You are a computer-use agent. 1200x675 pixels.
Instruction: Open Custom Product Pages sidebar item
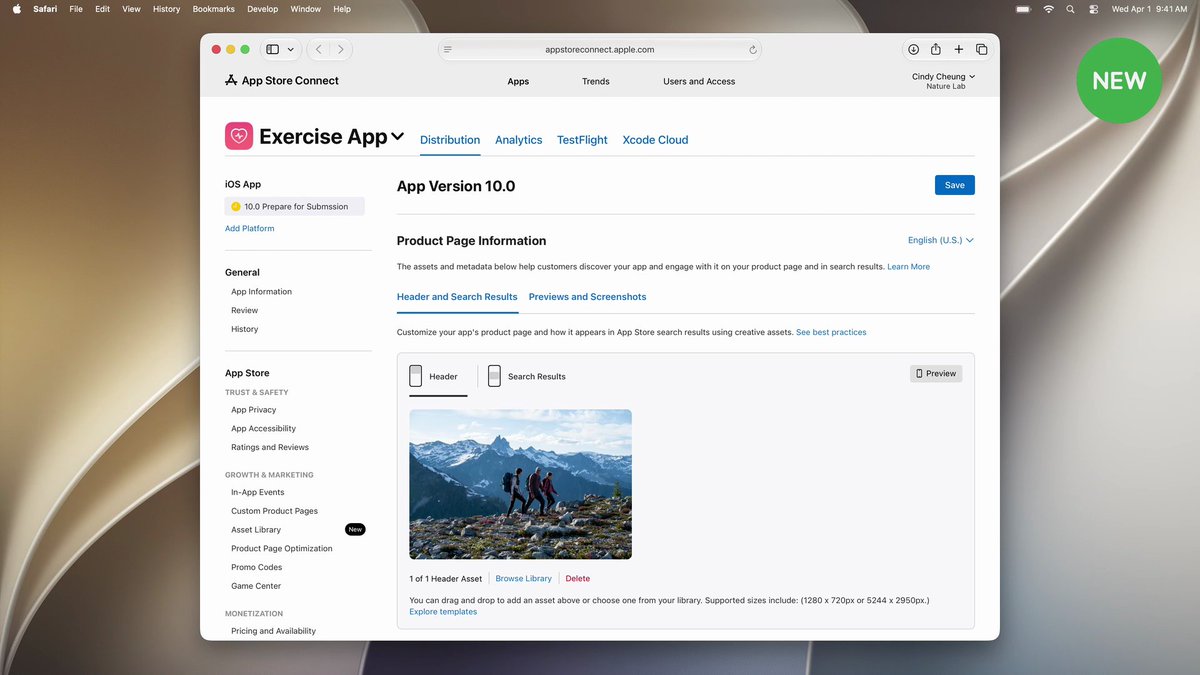[x=275, y=511]
